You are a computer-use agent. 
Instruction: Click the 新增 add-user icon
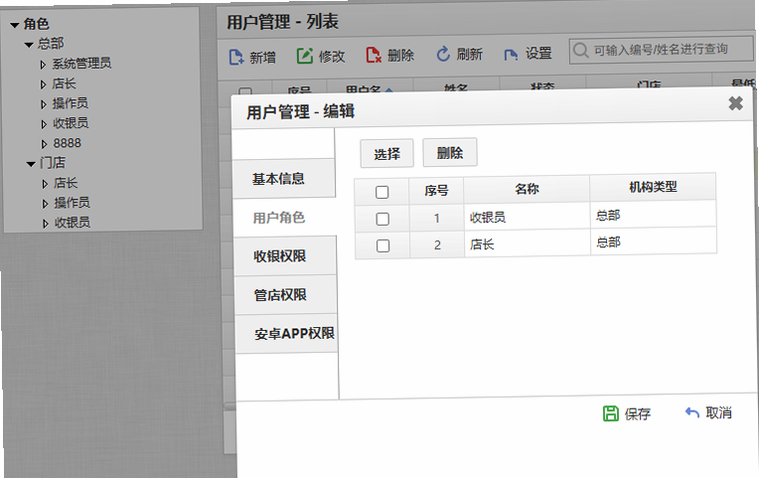(236, 57)
